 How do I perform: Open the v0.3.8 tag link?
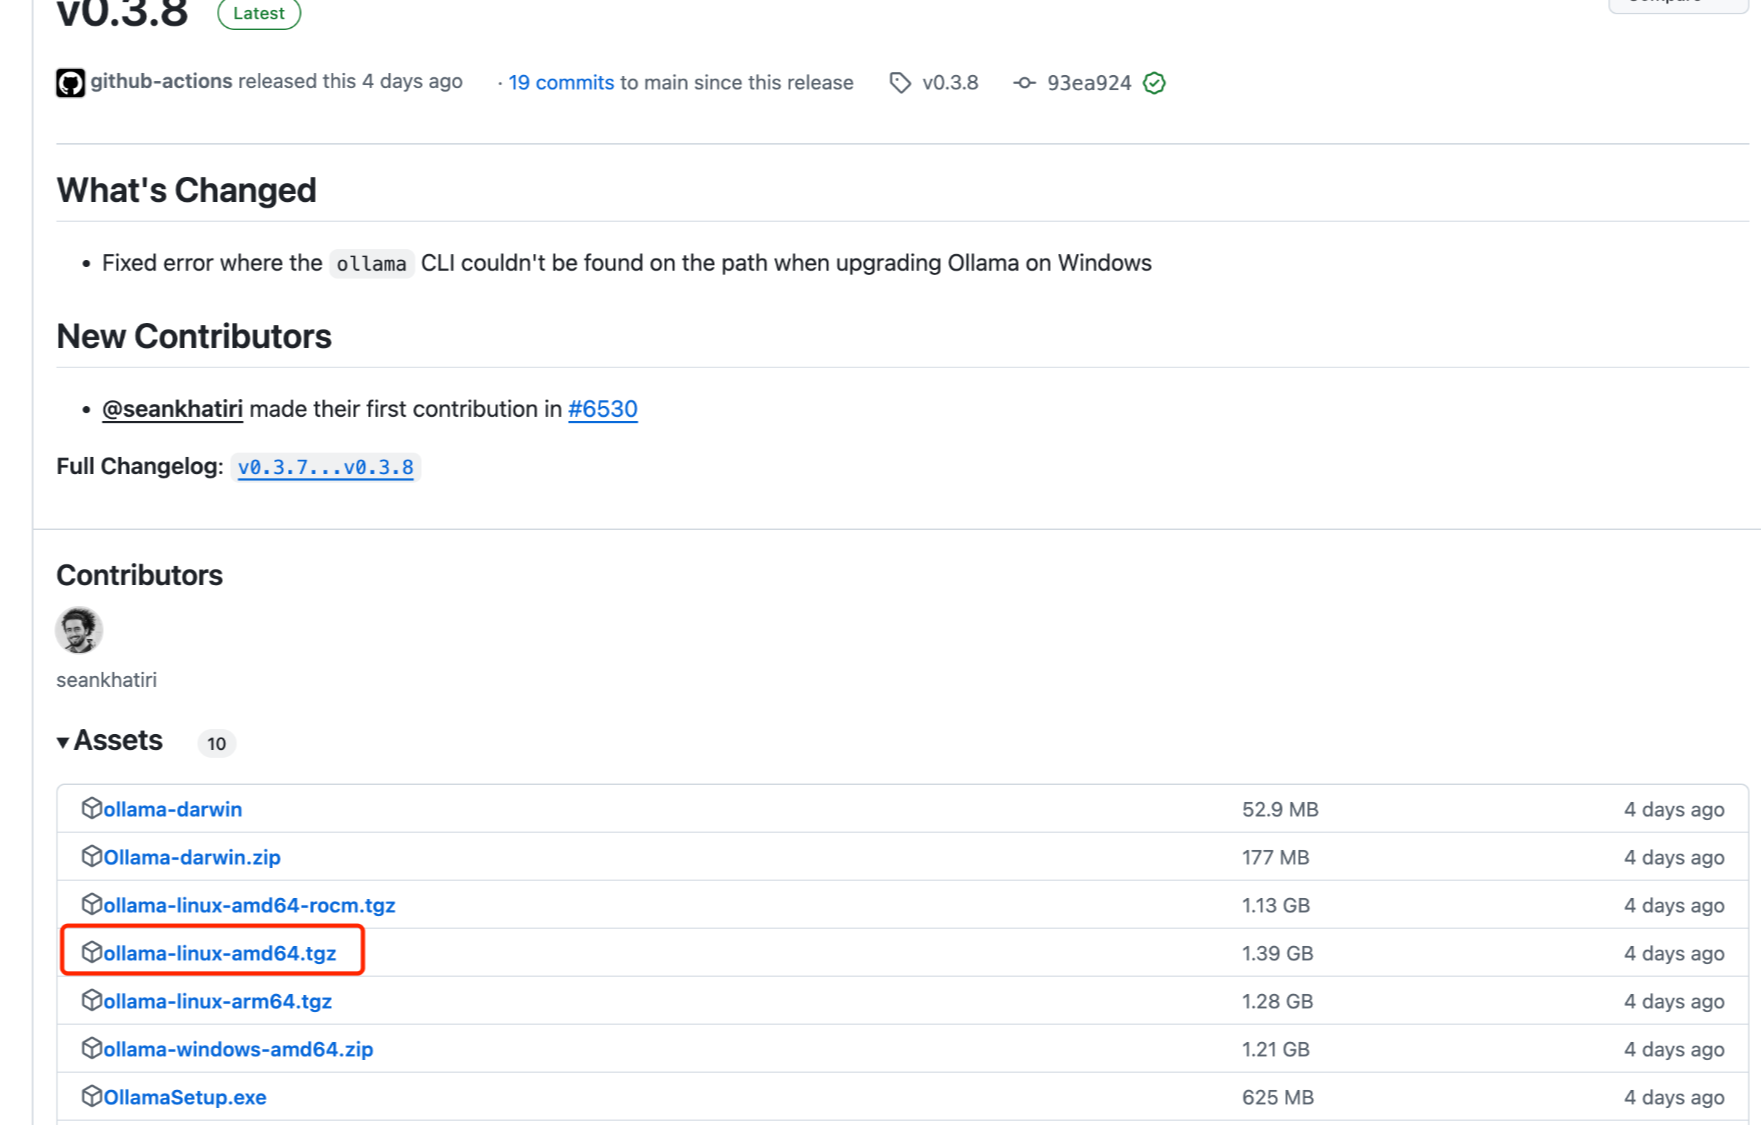tap(950, 83)
